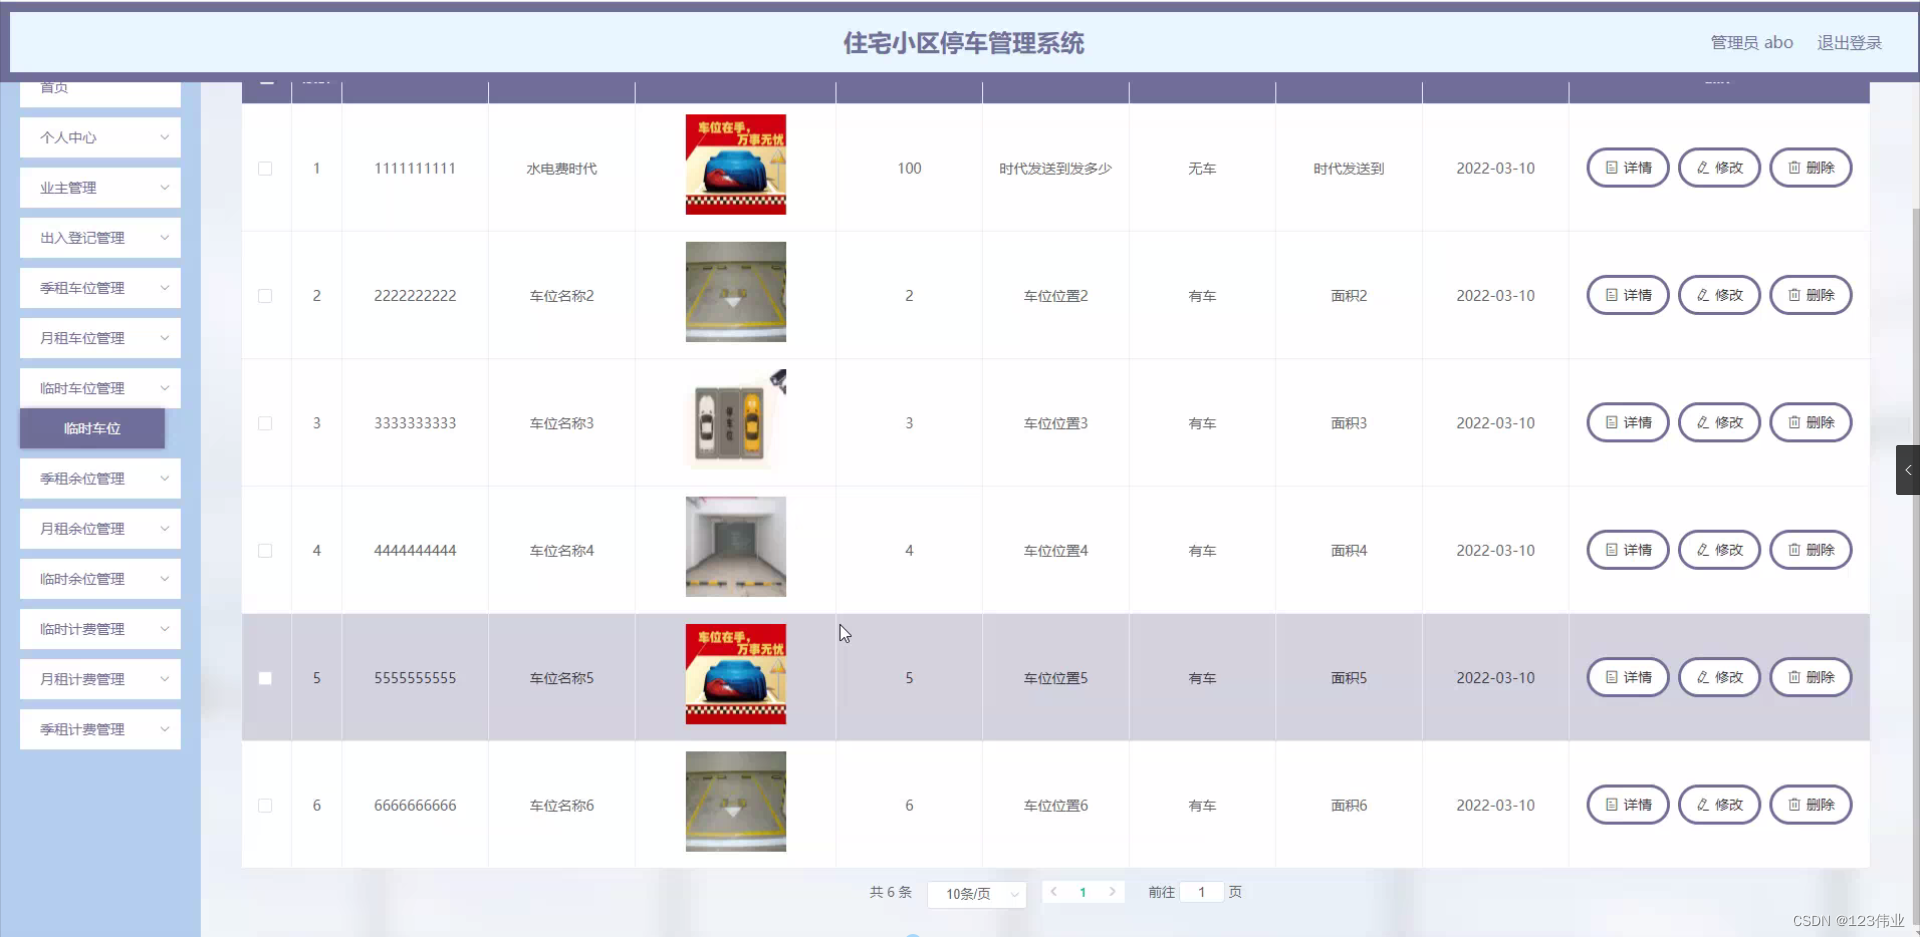The width and height of the screenshot is (1920, 937).
Task: Click the edit pencil icon on row 2
Action: (x=1701, y=295)
